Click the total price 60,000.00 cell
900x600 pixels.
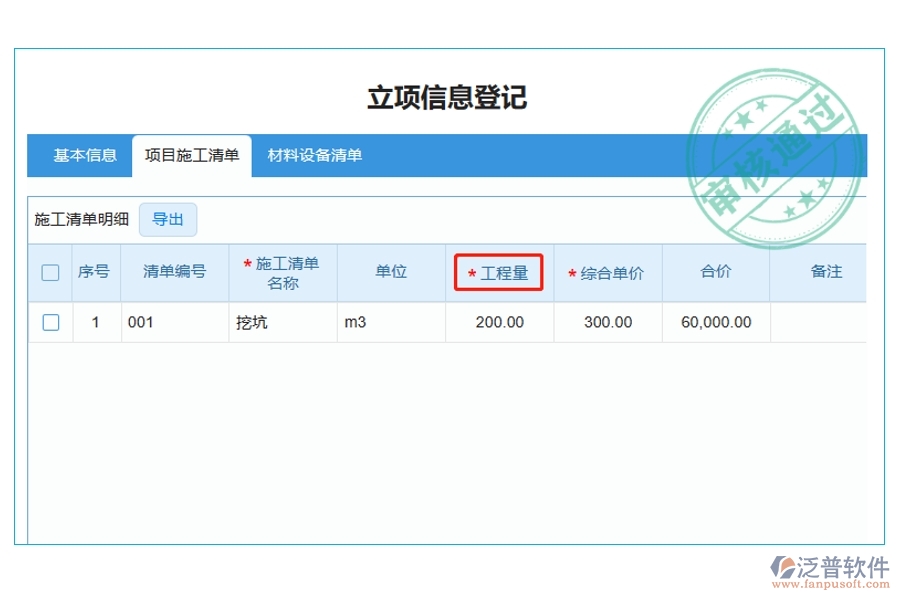[714, 322]
